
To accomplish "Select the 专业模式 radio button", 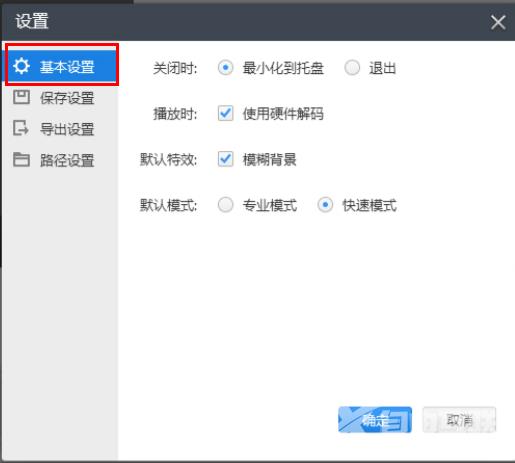I will point(225,205).
